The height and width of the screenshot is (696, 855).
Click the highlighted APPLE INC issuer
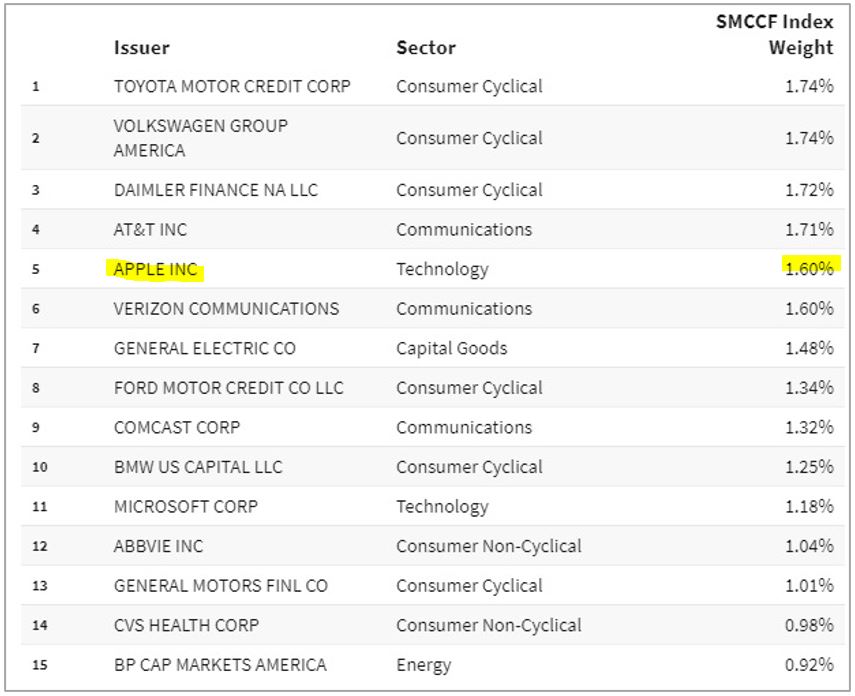[x=156, y=269]
